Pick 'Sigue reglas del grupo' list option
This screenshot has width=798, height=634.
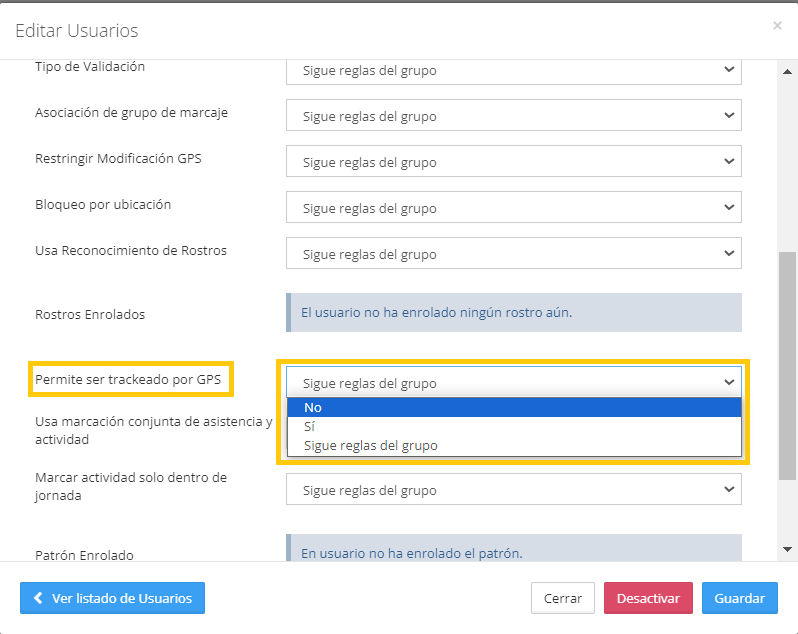pyautogui.click(x=513, y=445)
